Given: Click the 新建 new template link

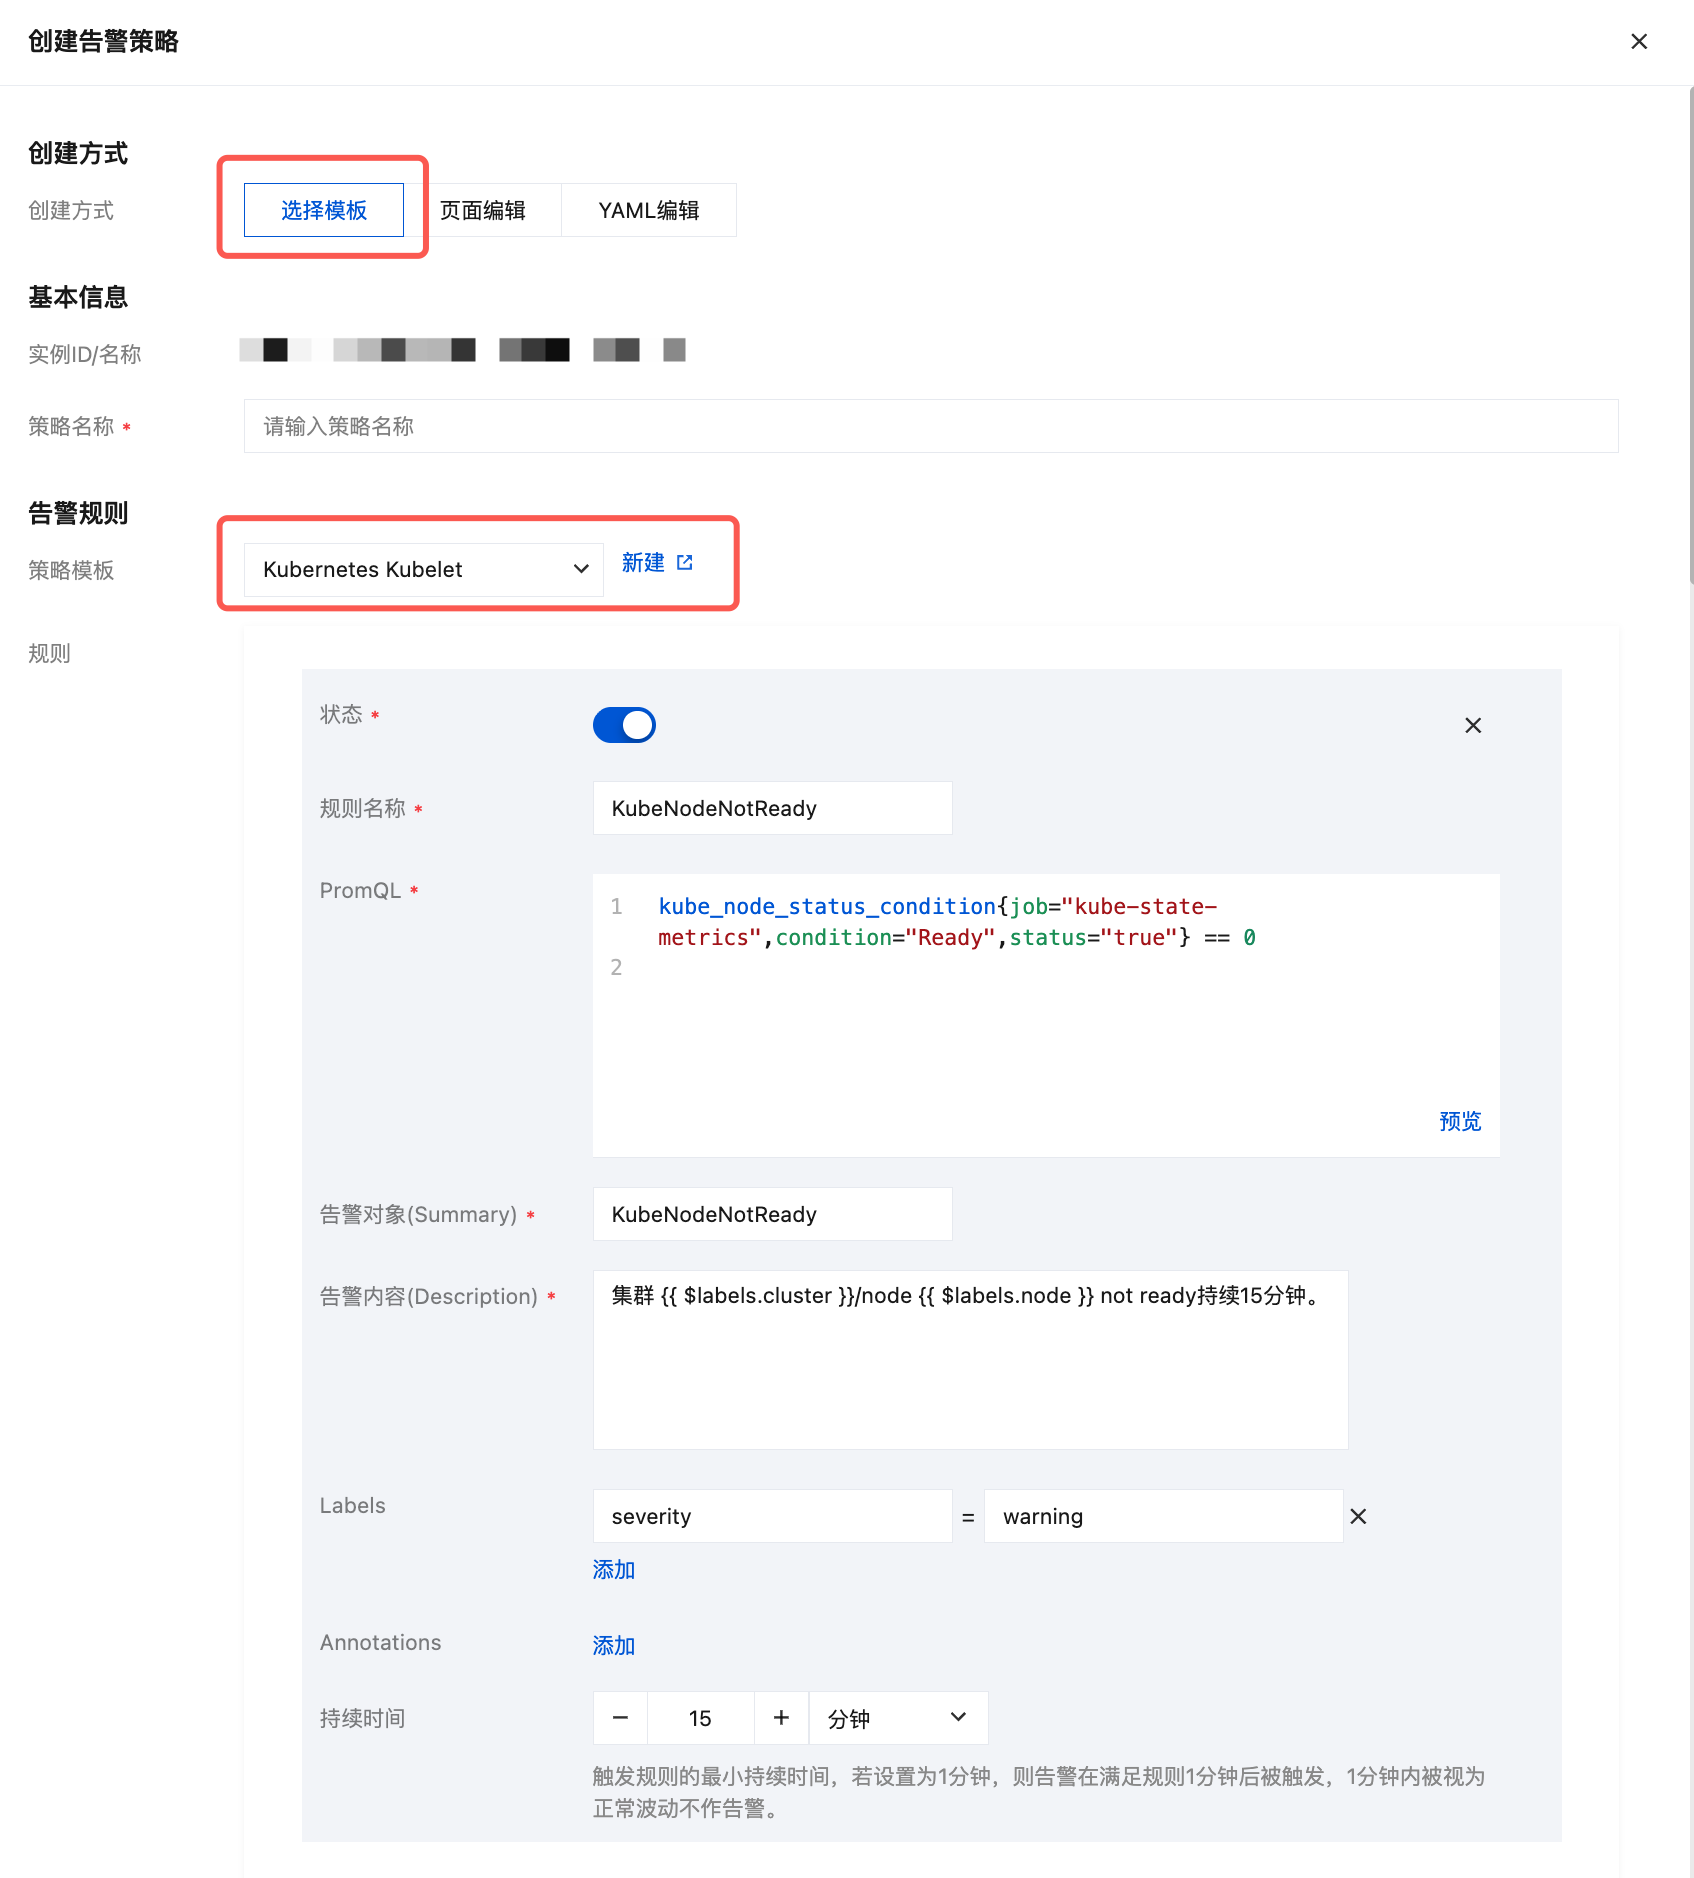Looking at the screenshot, I should (643, 562).
